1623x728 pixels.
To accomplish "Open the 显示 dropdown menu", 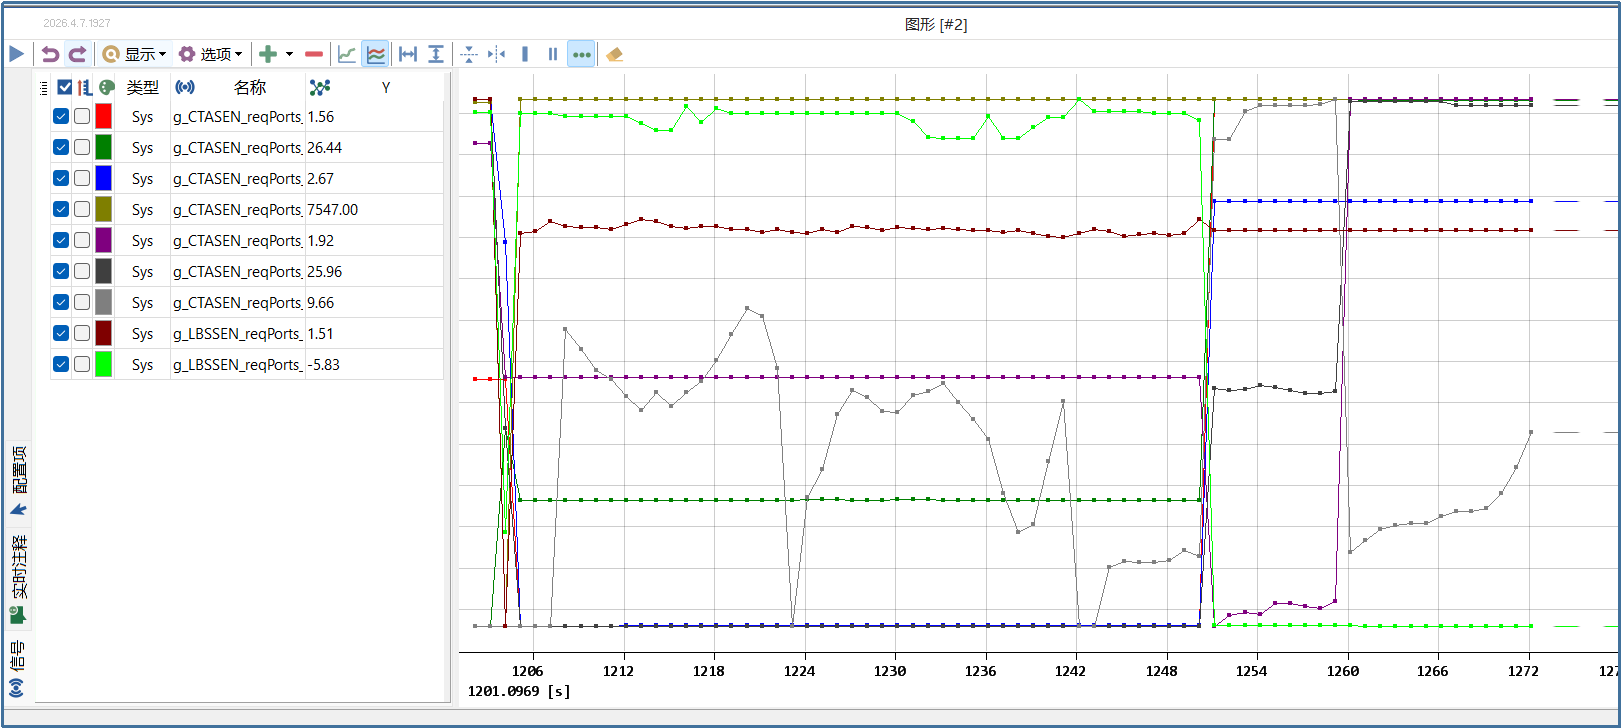I will (x=134, y=54).
